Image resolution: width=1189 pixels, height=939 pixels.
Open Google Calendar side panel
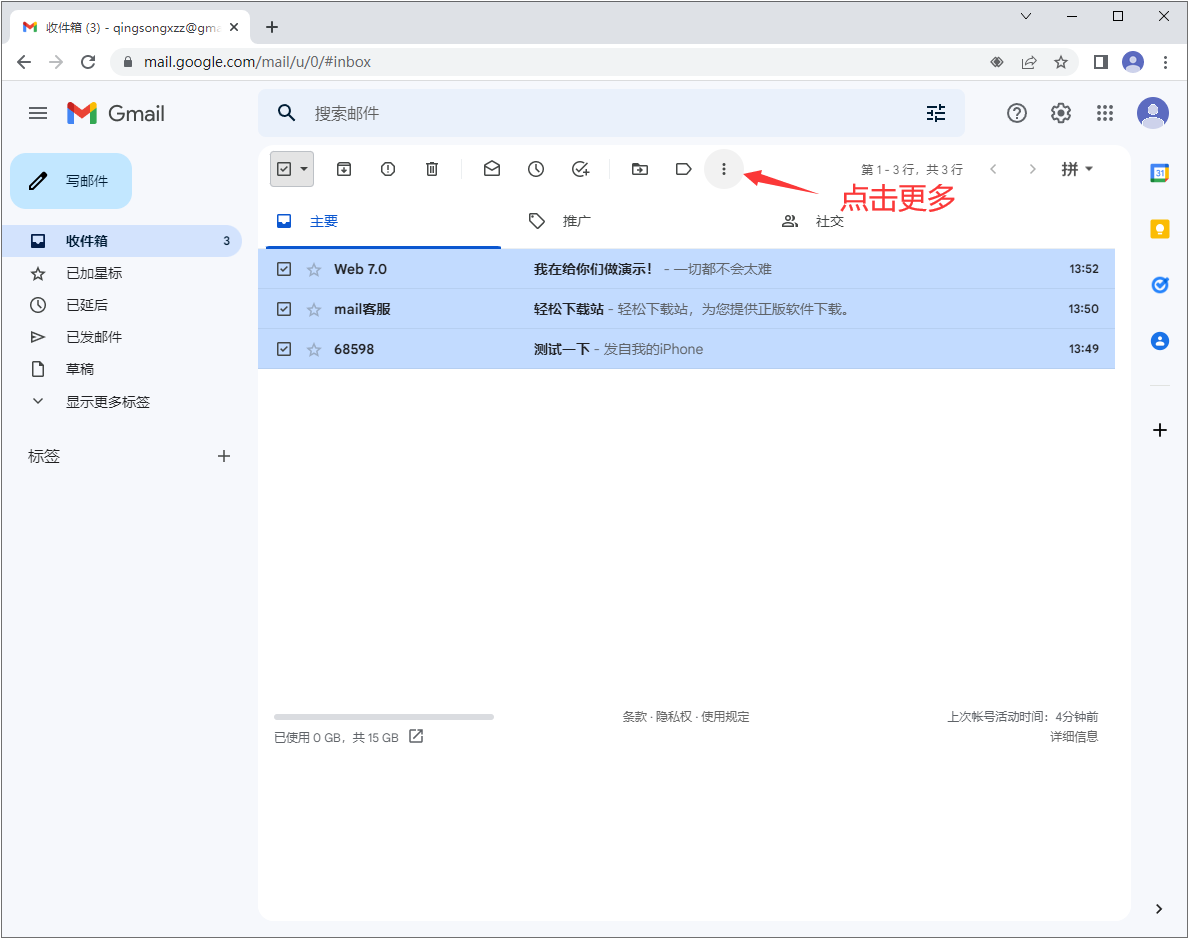pos(1159,173)
